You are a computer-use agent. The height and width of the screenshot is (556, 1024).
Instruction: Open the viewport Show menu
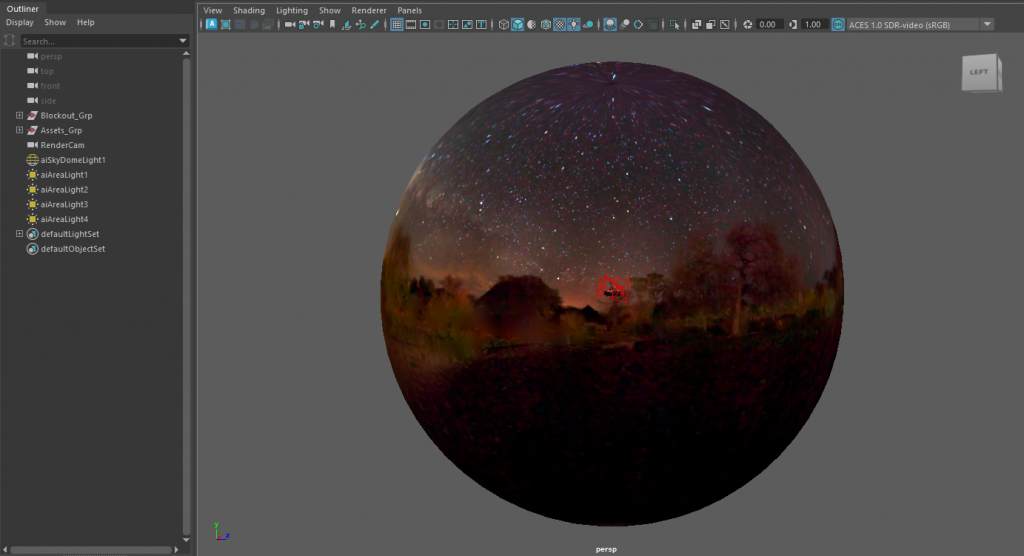pyautogui.click(x=330, y=10)
